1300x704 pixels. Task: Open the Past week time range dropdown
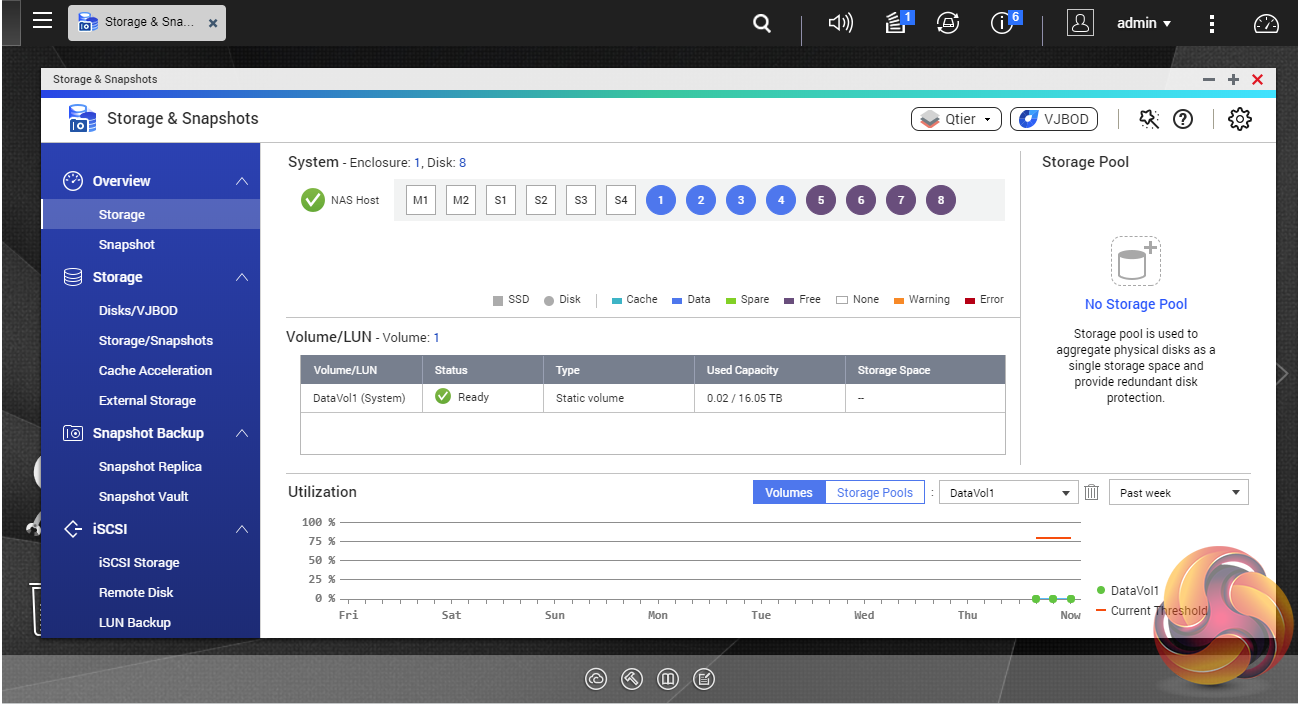click(1178, 493)
